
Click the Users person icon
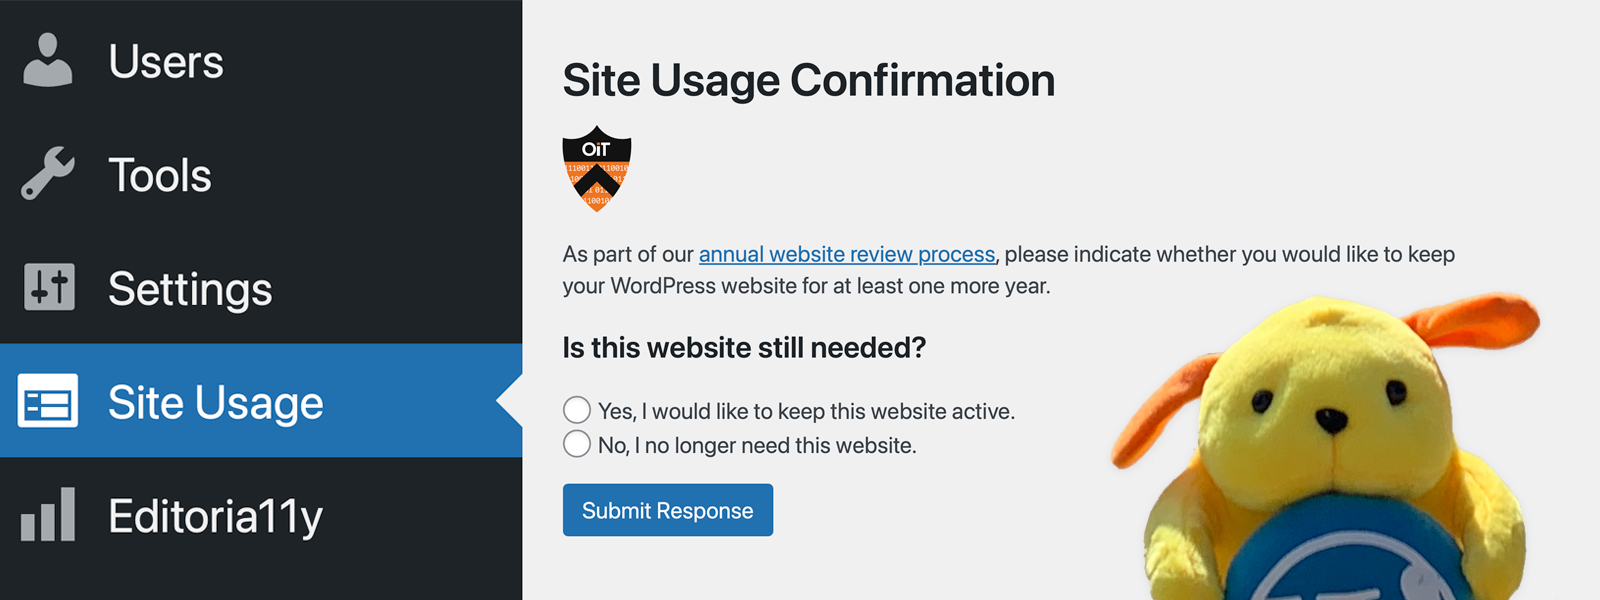(47, 60)
